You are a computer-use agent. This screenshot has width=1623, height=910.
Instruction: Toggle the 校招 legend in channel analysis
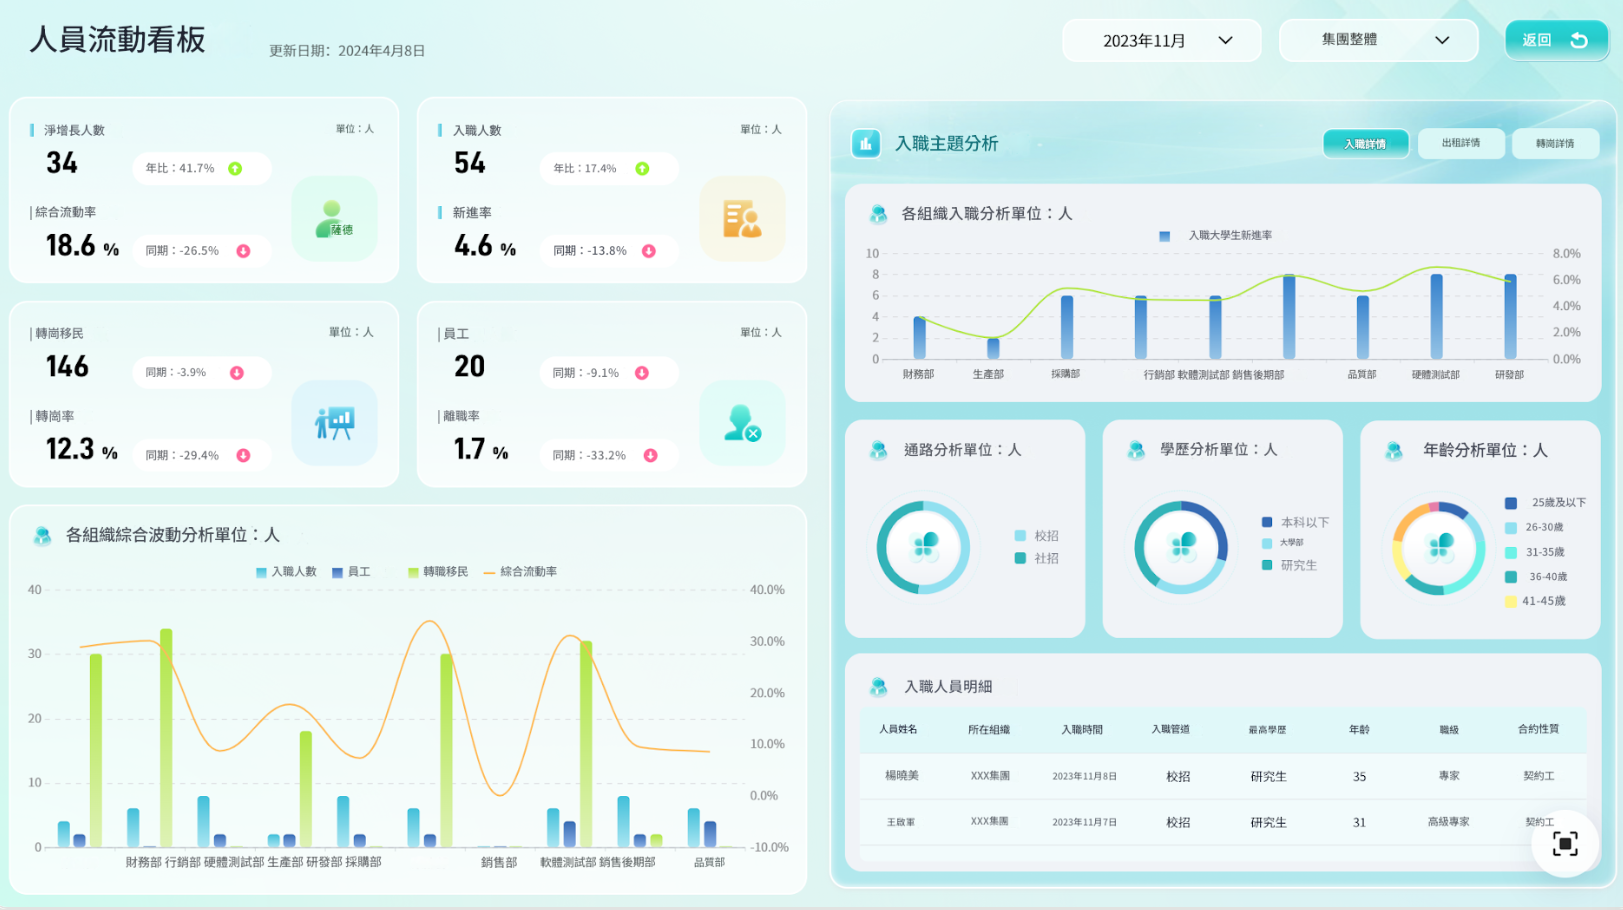[1036, 536]
